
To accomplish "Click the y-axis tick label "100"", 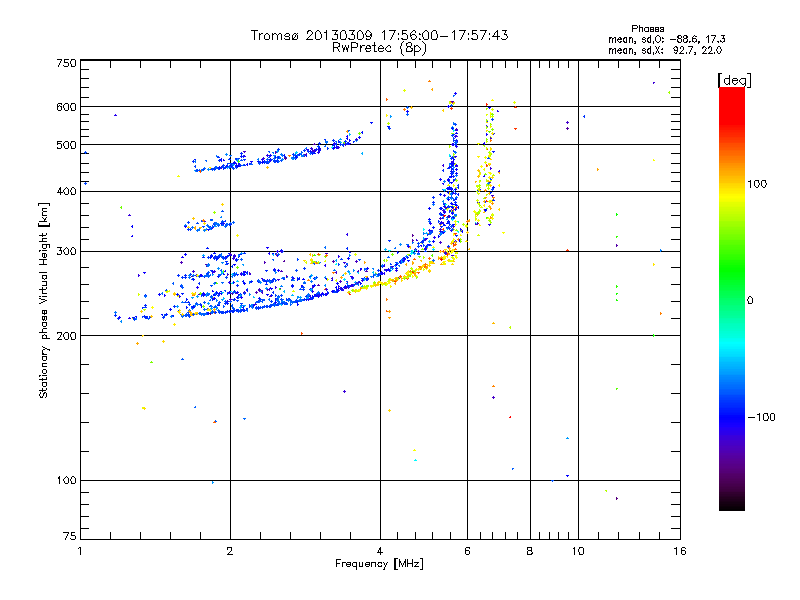I will [x=66, y=480].
